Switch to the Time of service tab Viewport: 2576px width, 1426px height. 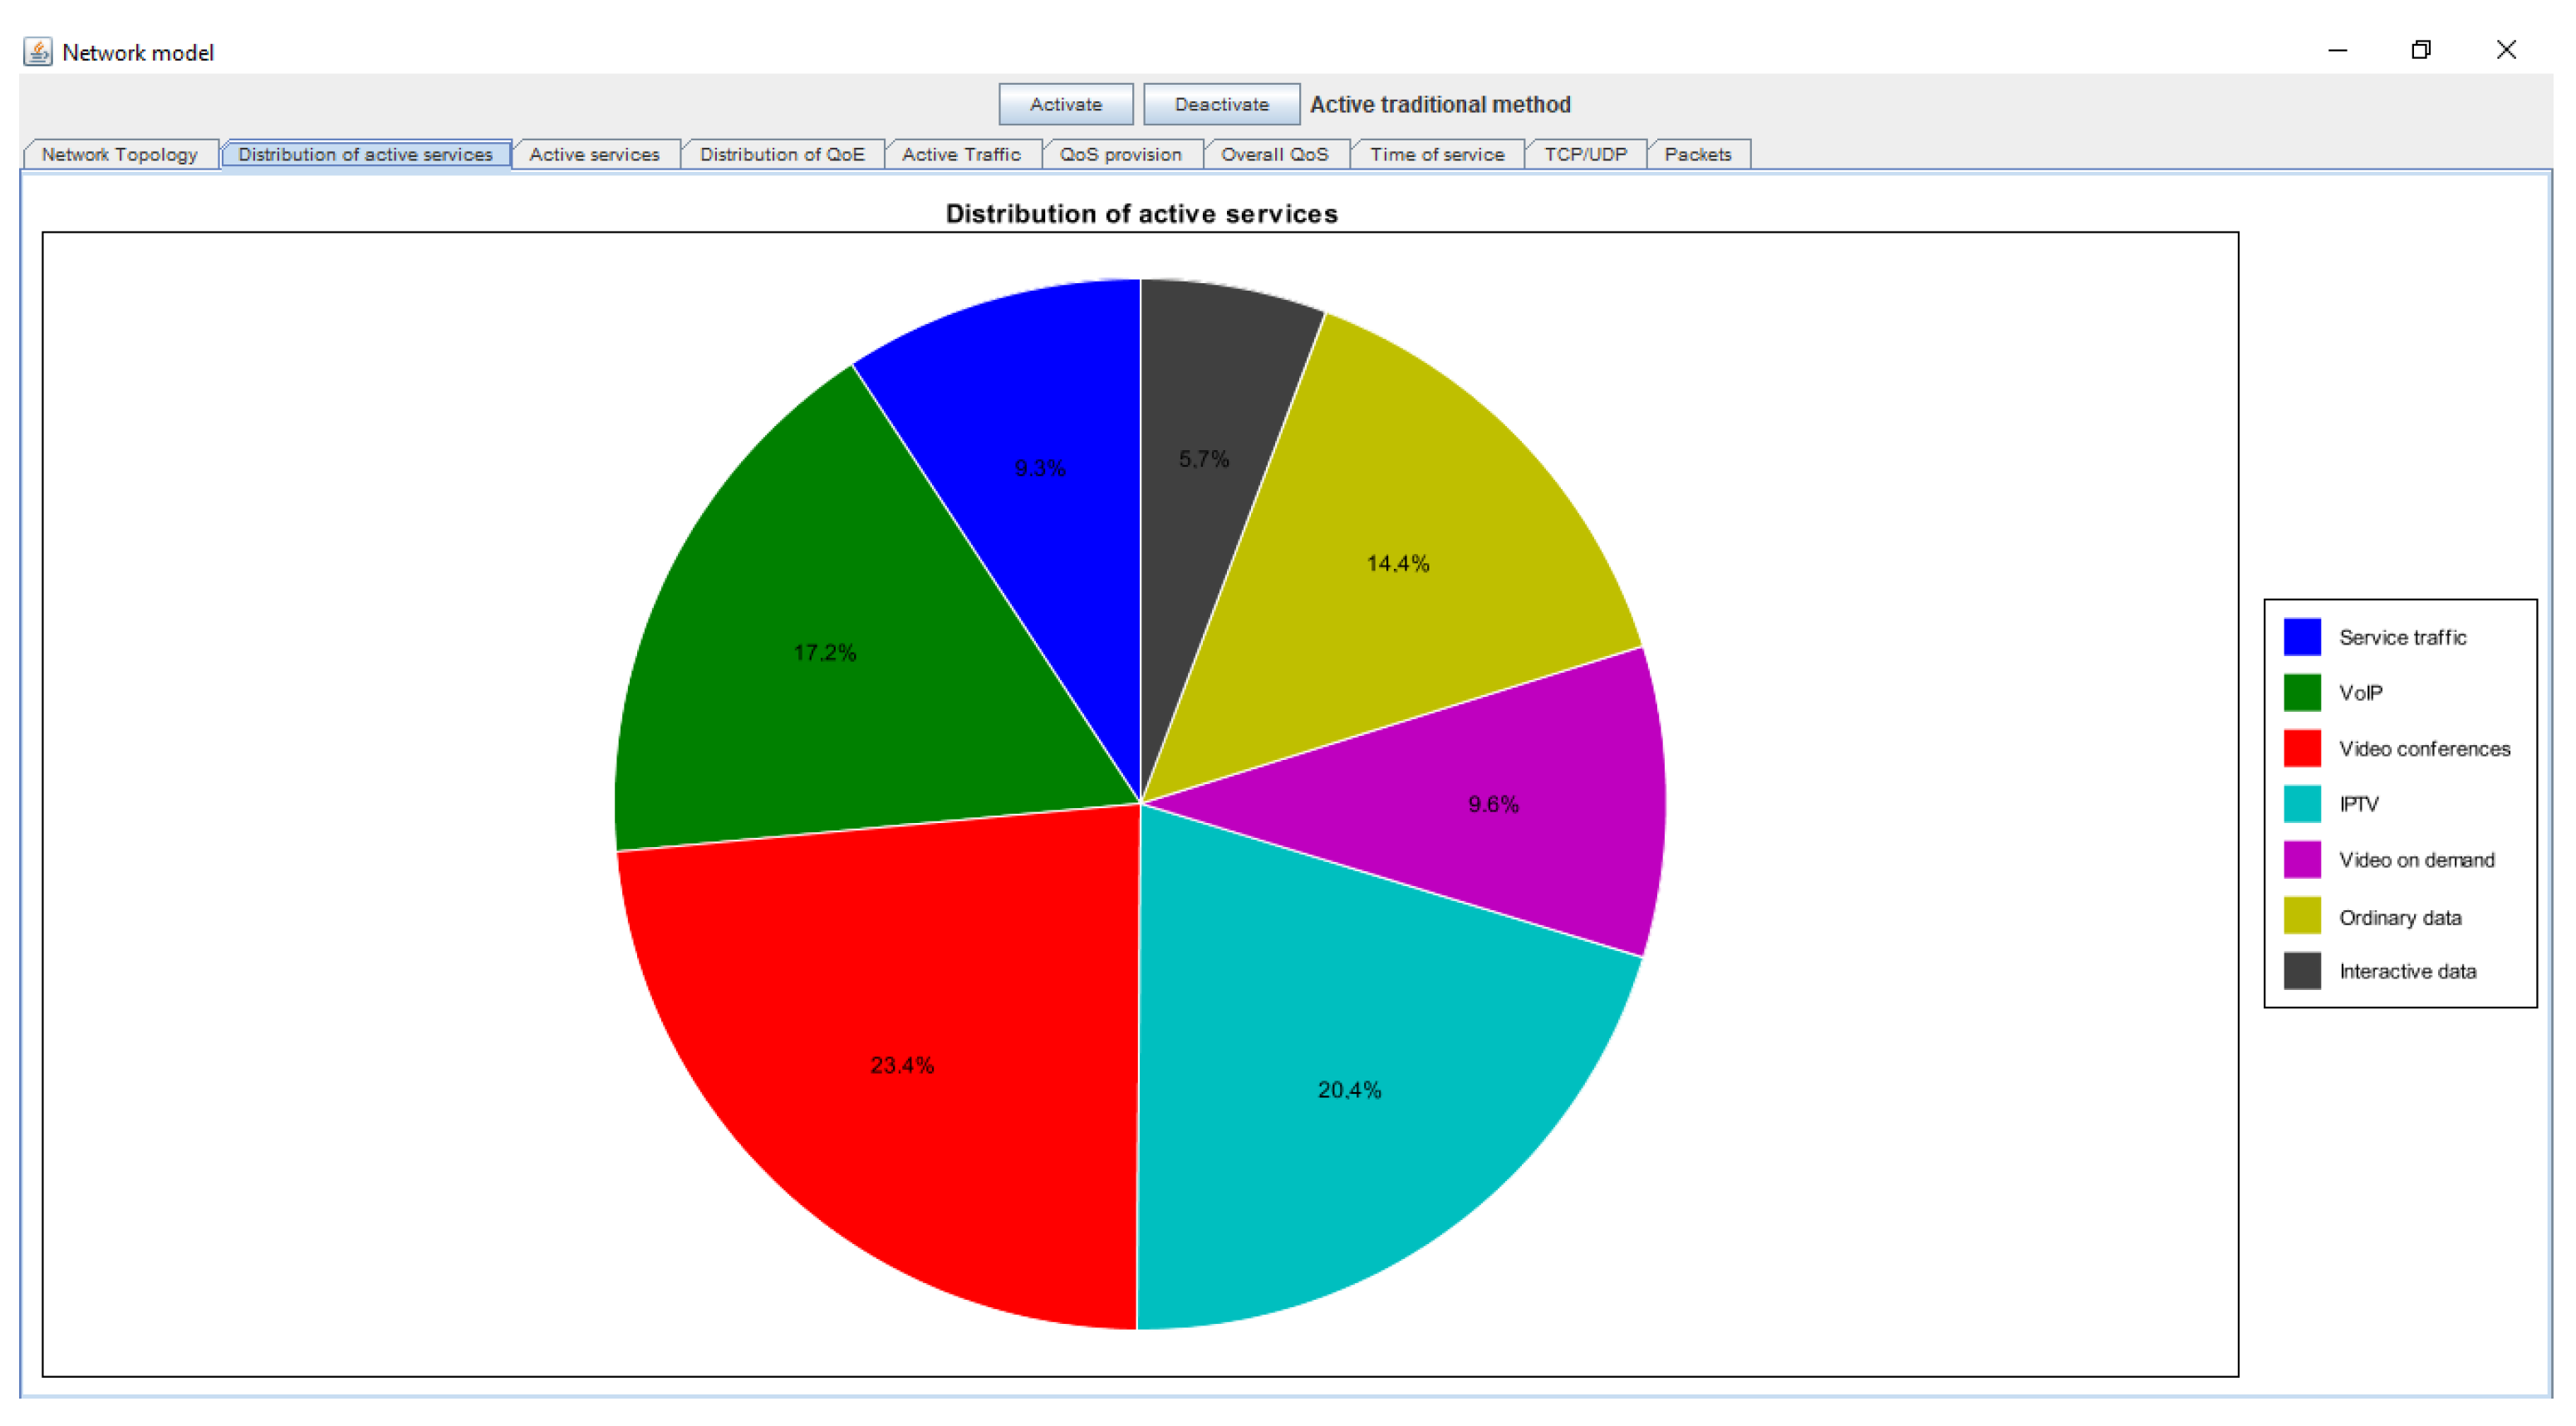click(1436, 154)
